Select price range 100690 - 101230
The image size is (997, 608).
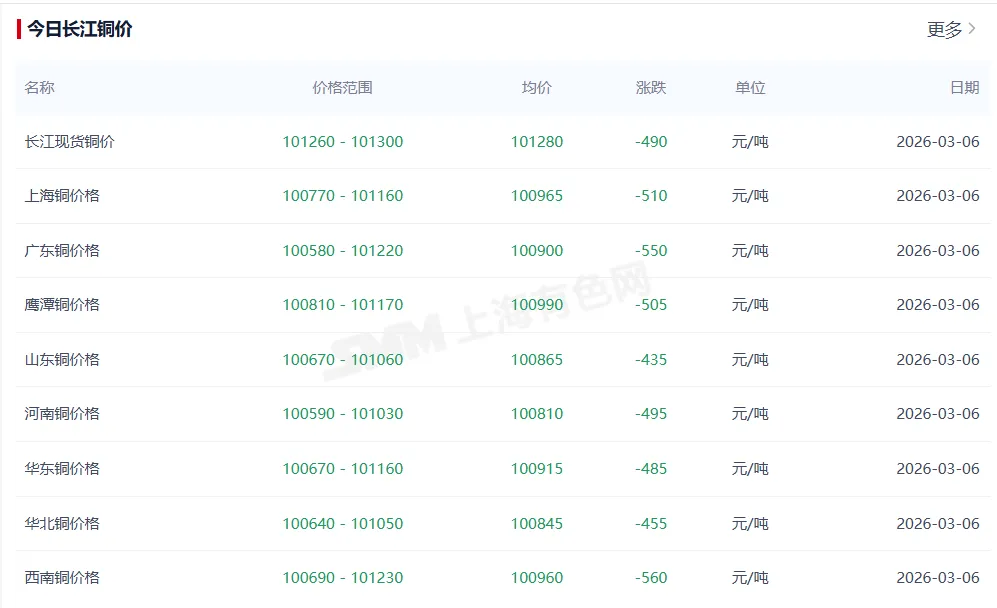click(x=343, y=577)
